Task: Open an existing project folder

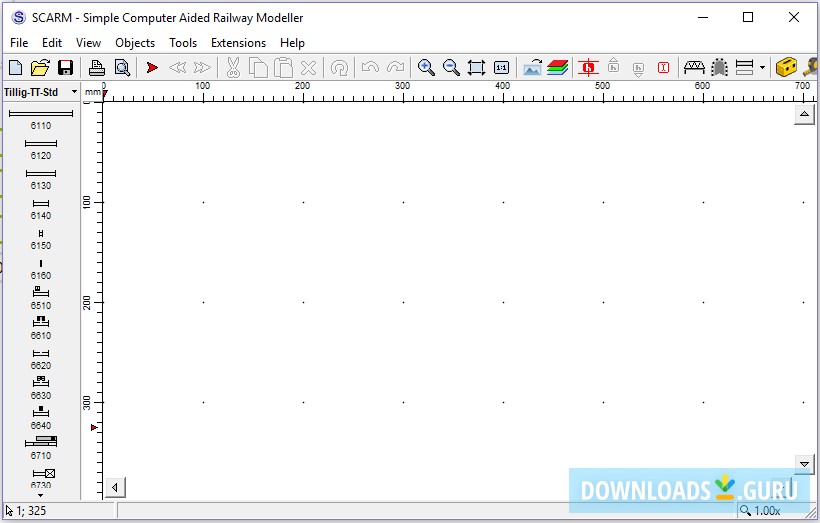Action: 40,67
